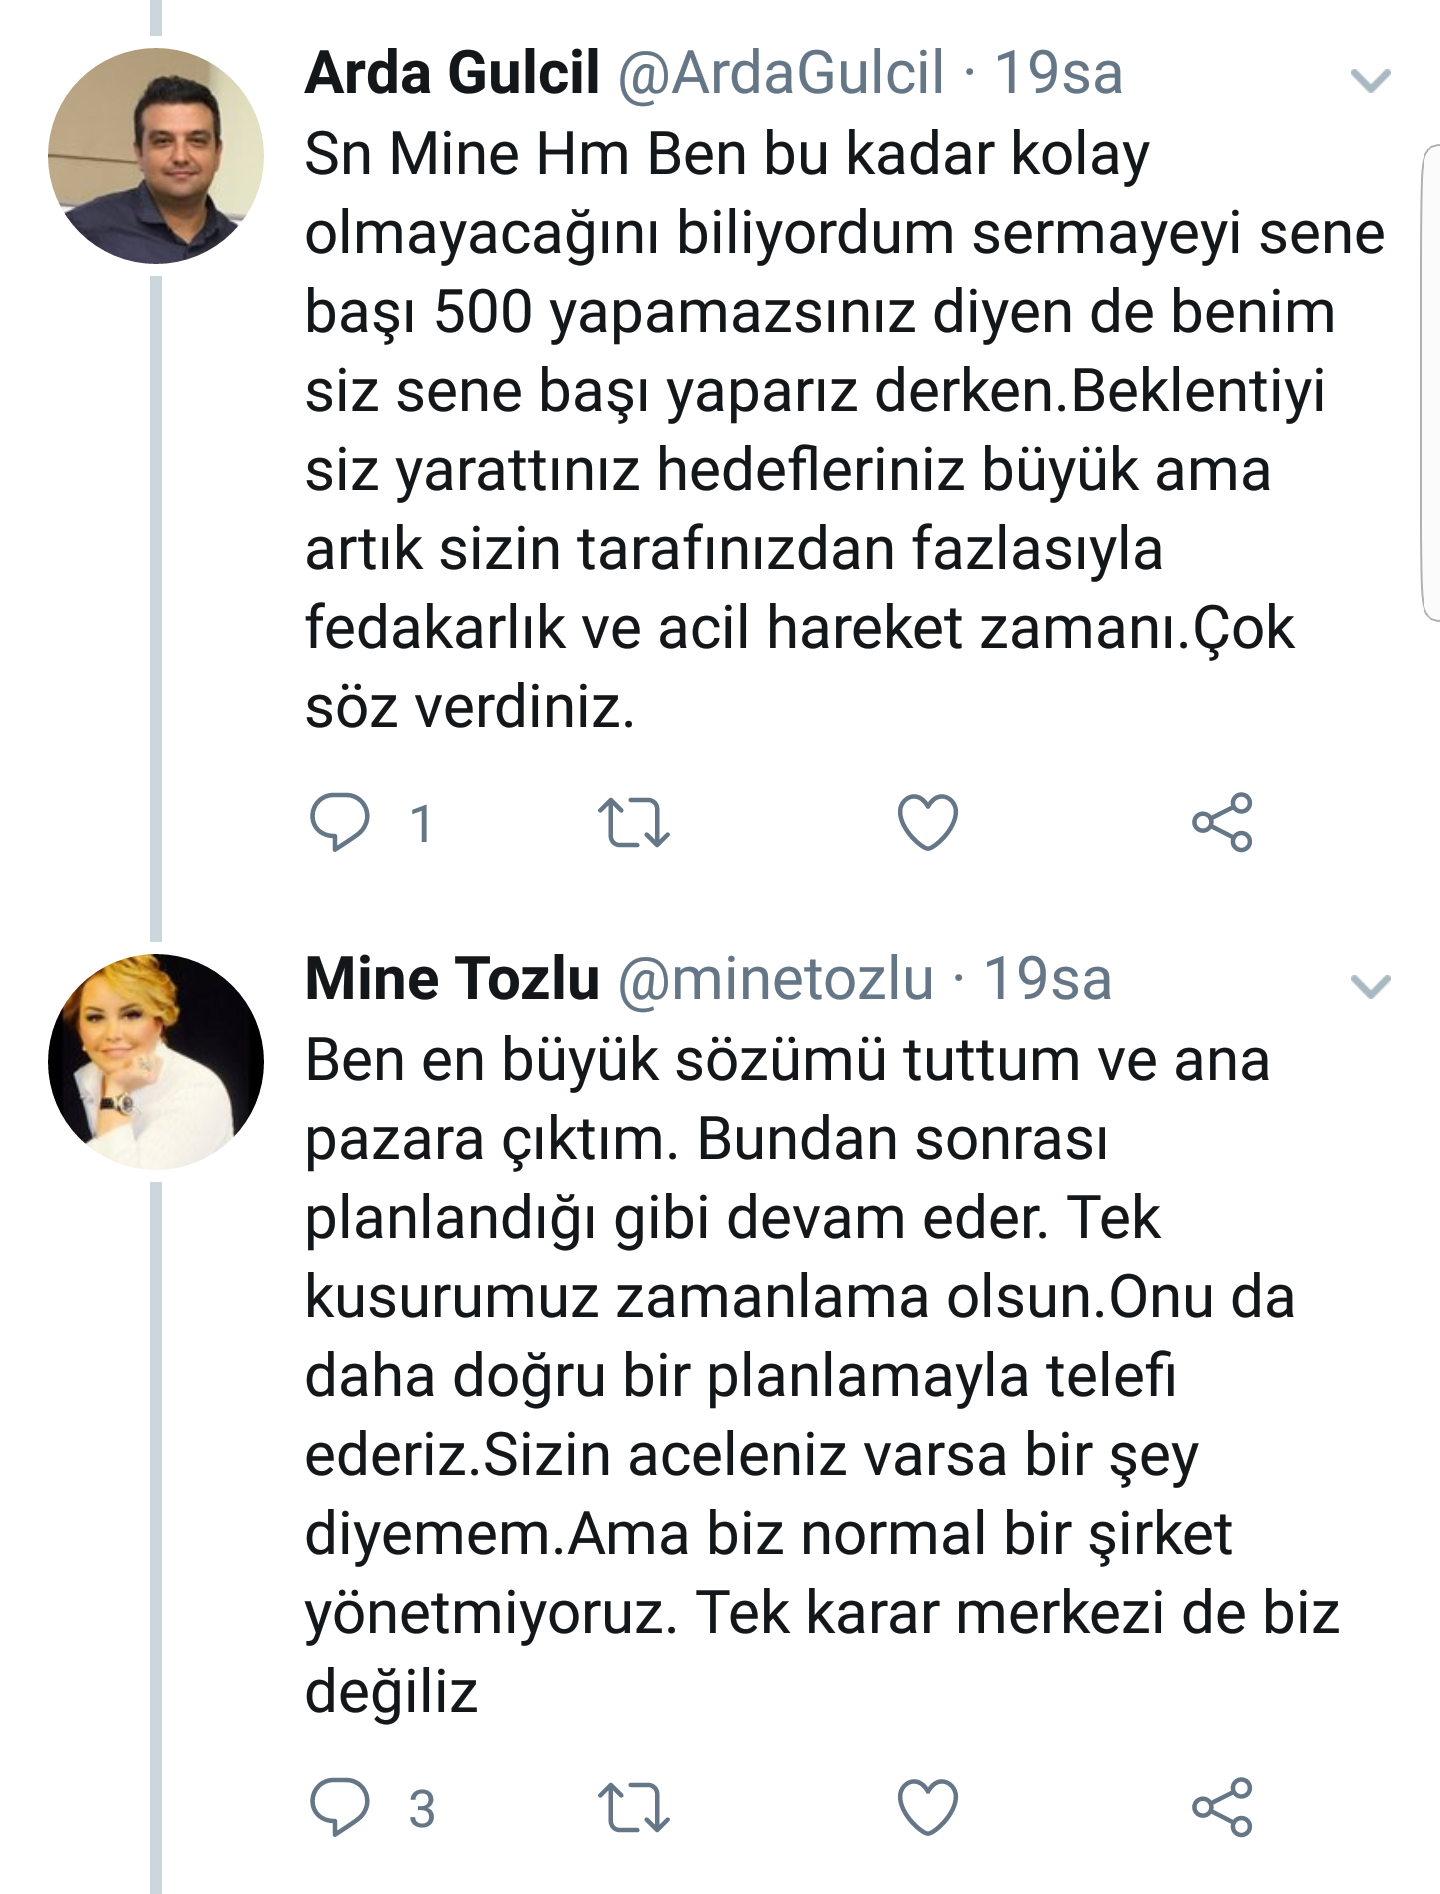Screen dimensions: 1440x1894
Task: Open Mine Tozlu's tweet text for details
Action: [x=822, y=1375]
